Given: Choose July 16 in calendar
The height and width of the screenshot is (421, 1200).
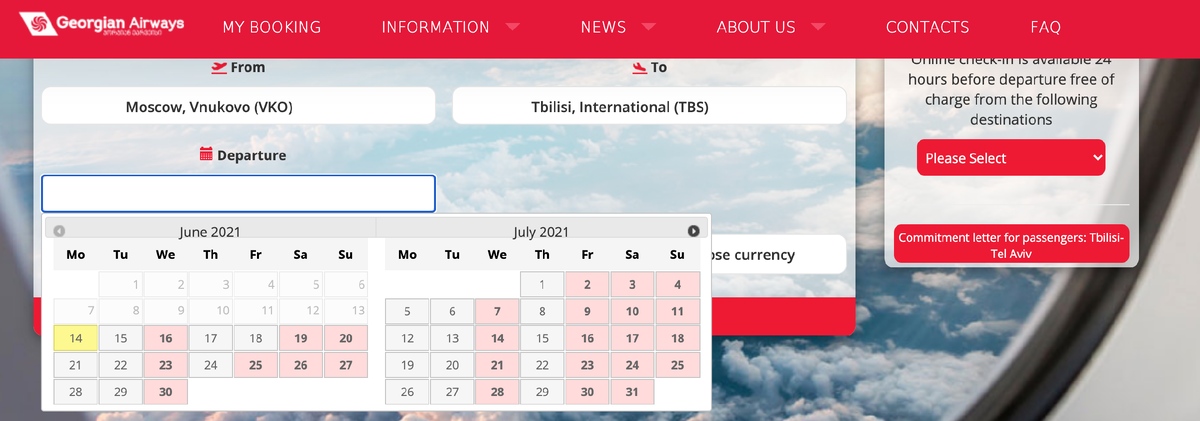Looking at the screenshot, I should pos(587,338).
